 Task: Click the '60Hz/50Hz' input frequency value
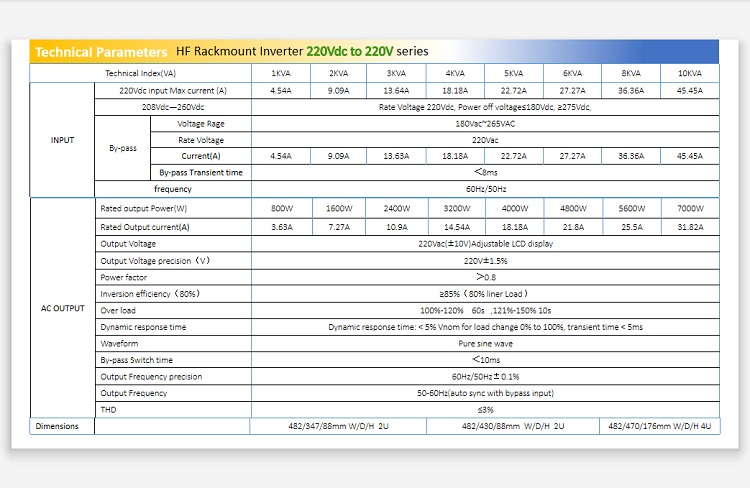click(x=486, y=189)
